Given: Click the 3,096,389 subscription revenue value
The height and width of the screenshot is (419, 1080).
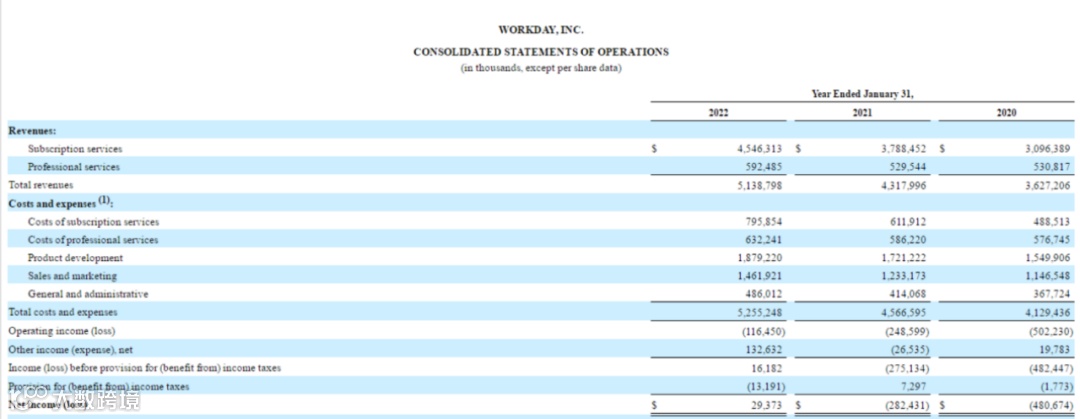Looking at the screenshot, I should click(x=1048, y=149).
